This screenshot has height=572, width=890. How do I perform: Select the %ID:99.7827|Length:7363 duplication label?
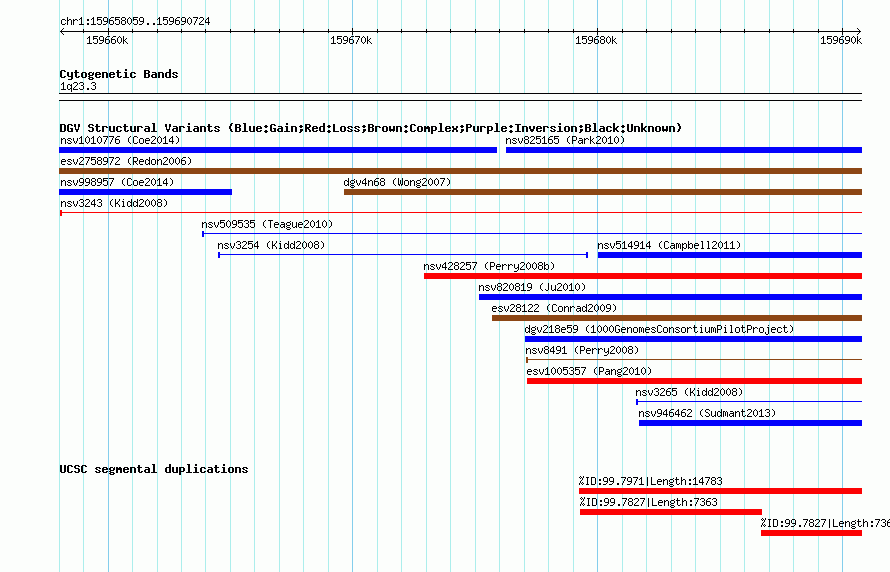click(x=648, y=502)
